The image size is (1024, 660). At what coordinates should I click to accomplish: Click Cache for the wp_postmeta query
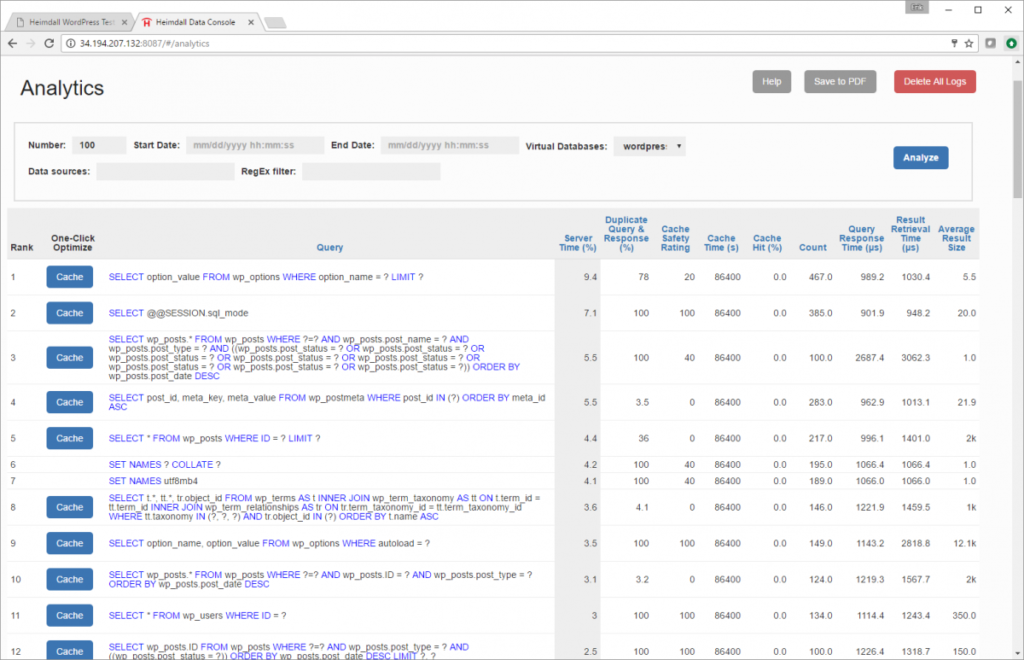(69, 402)
